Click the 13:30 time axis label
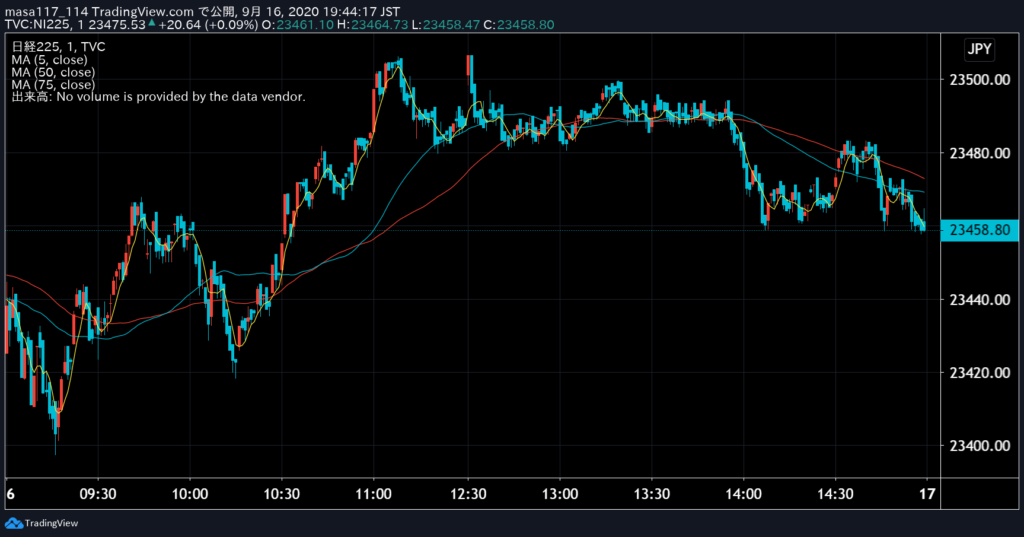The image size is (1024, 537). 652,494
